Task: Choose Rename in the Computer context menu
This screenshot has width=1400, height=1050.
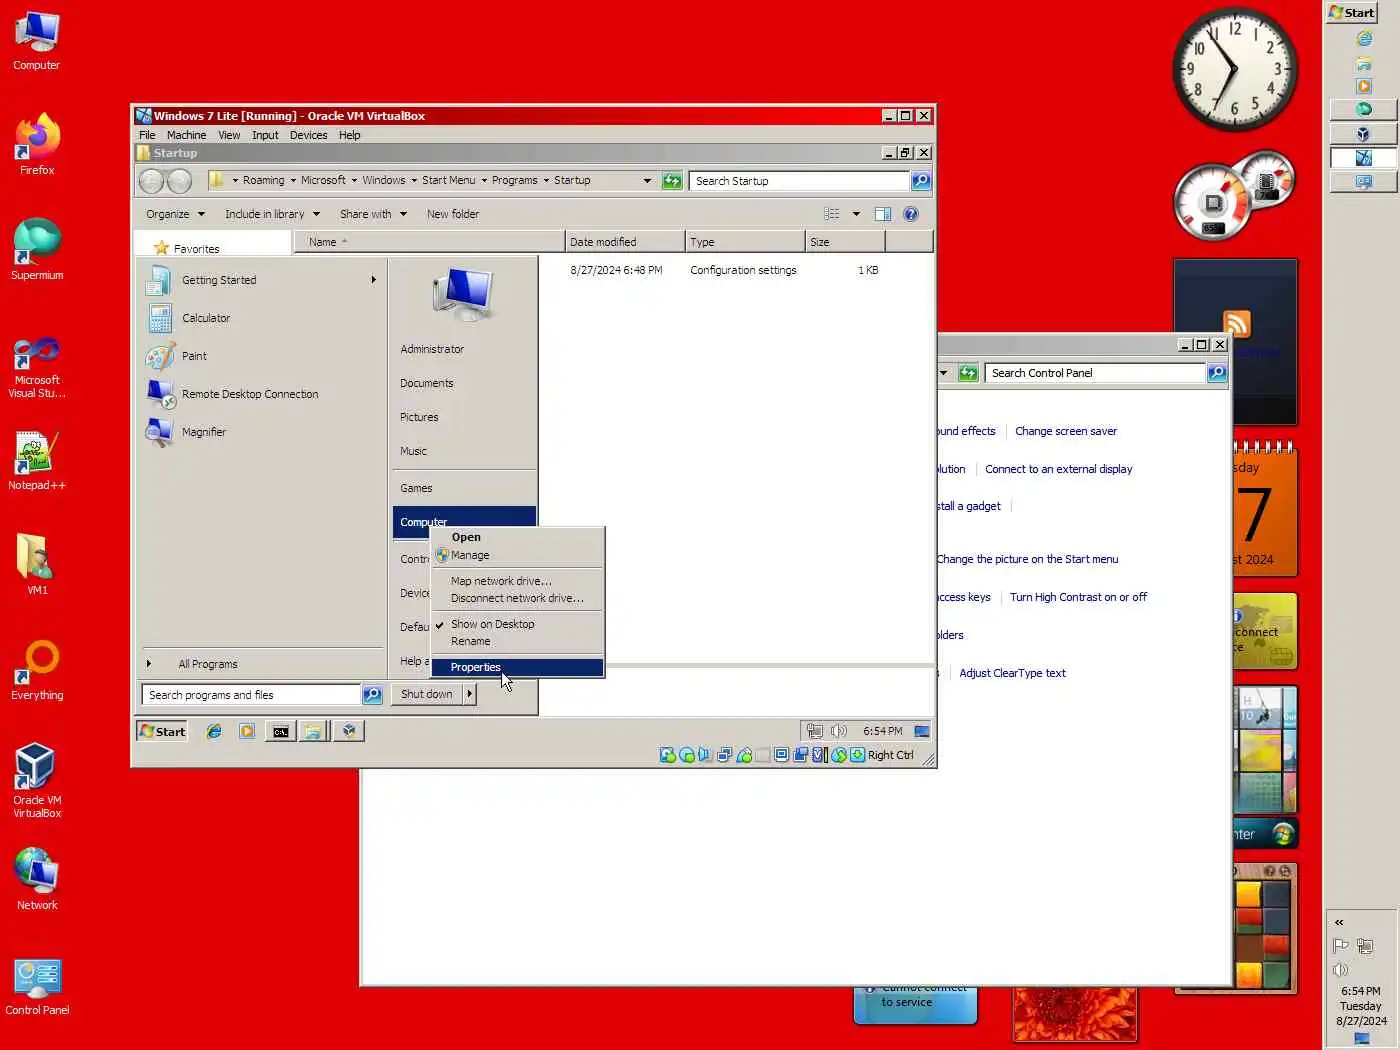Action: pyautogui.click(x=517, y=641)
